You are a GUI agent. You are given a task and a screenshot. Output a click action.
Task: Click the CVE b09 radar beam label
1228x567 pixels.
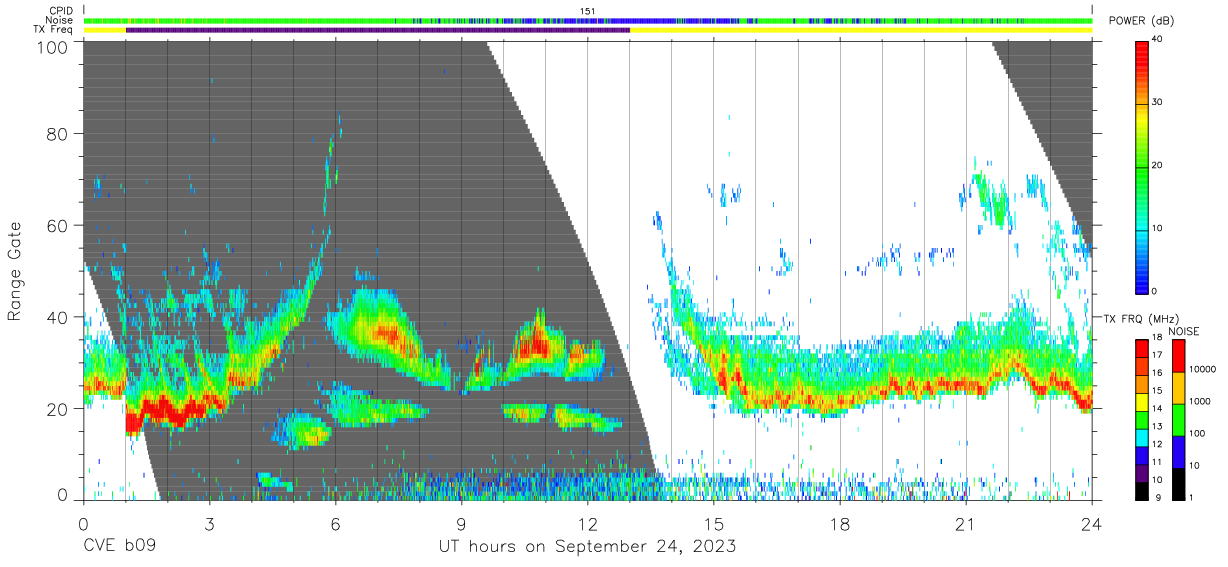tap(119, 546)
